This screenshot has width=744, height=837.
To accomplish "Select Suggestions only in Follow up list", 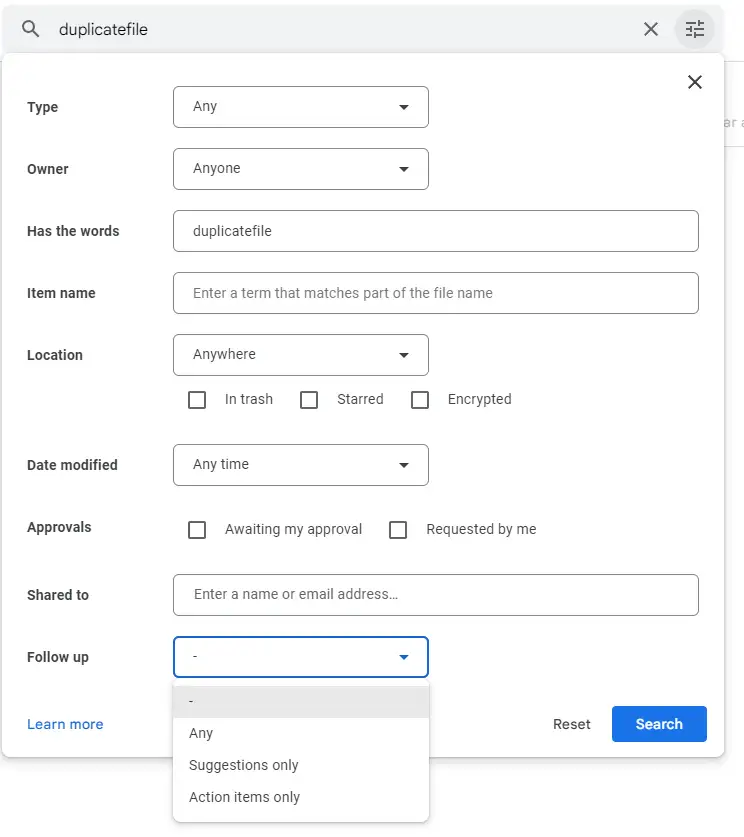I will (242, 765).
